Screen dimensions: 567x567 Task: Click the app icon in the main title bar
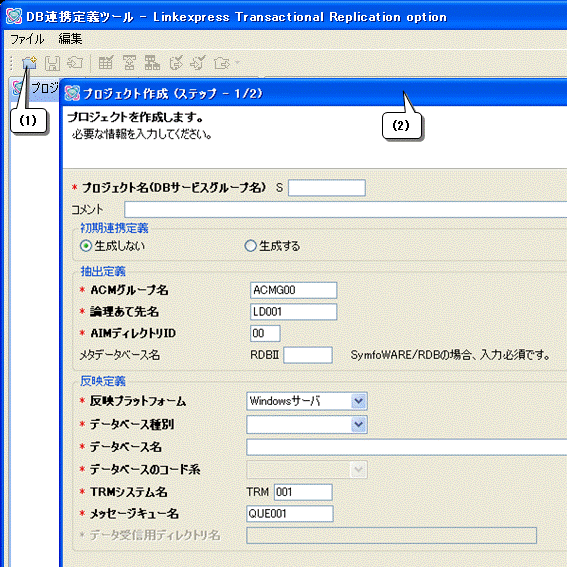[14, 16]
